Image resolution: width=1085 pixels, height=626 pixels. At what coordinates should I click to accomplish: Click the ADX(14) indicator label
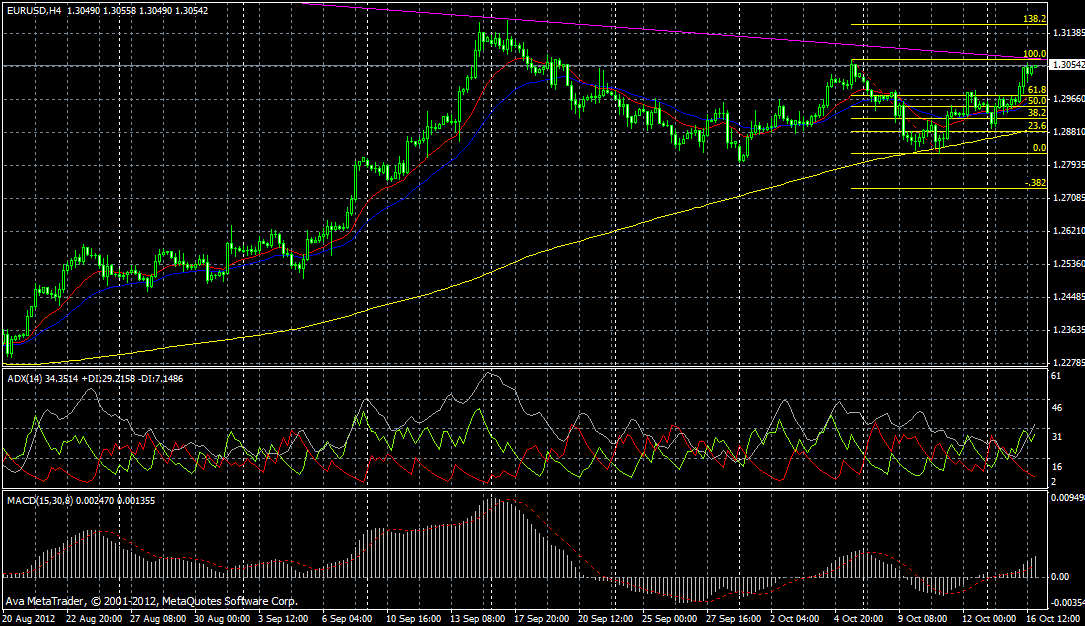pyautogui.click(x=26, y=378)
